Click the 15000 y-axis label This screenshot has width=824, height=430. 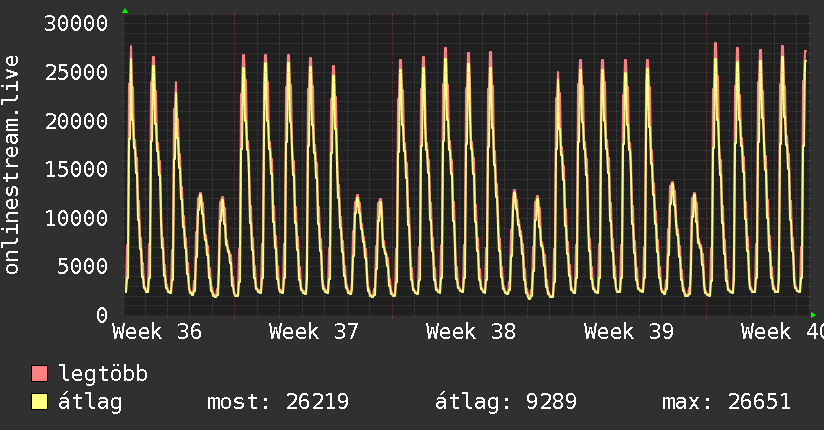(76, 170)
